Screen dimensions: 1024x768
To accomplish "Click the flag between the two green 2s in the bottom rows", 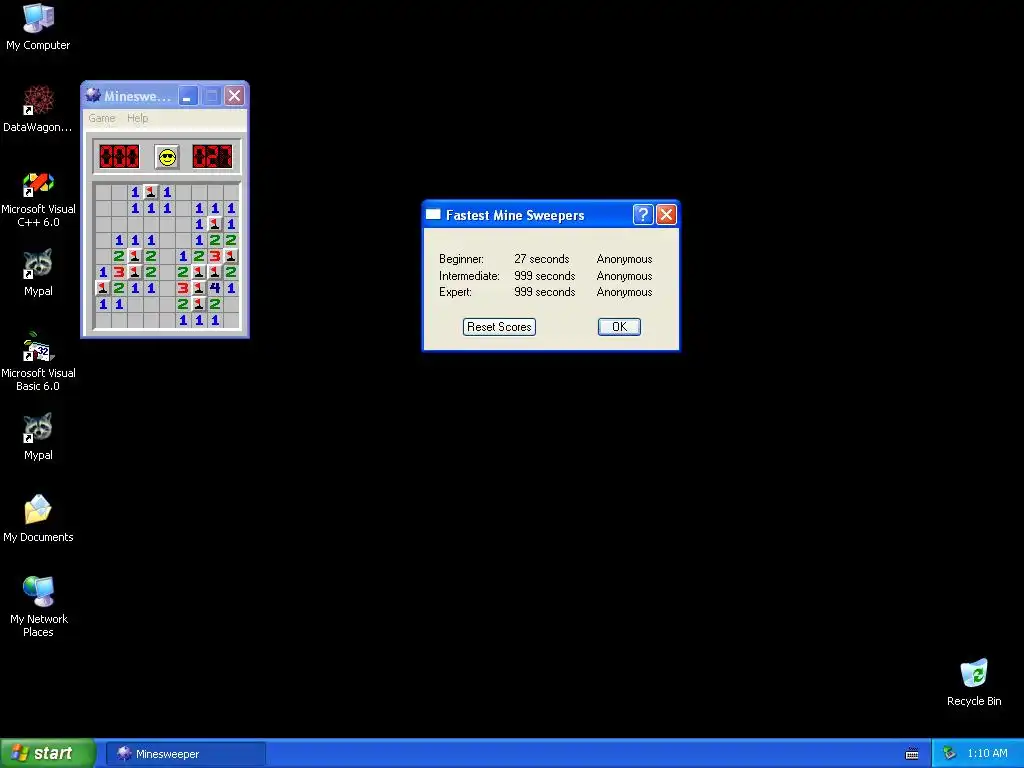I will [x=199, y=304].
